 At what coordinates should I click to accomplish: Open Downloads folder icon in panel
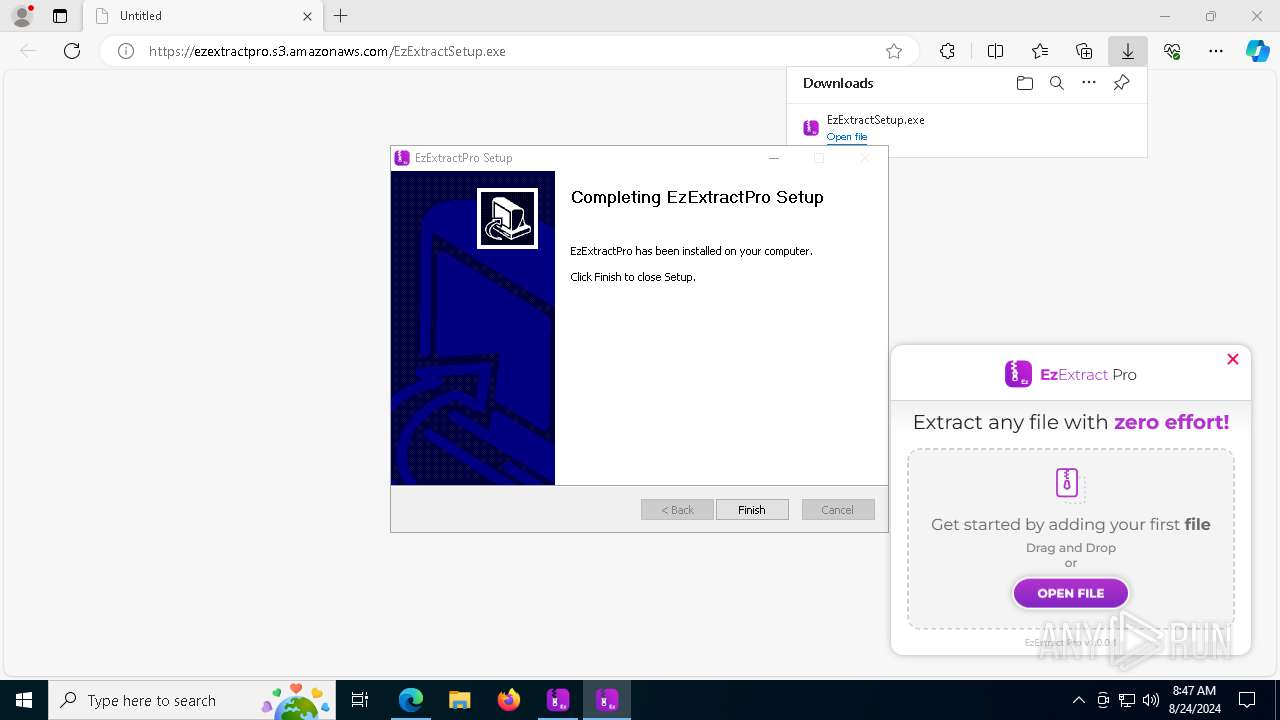click(x=1024, y=83)
